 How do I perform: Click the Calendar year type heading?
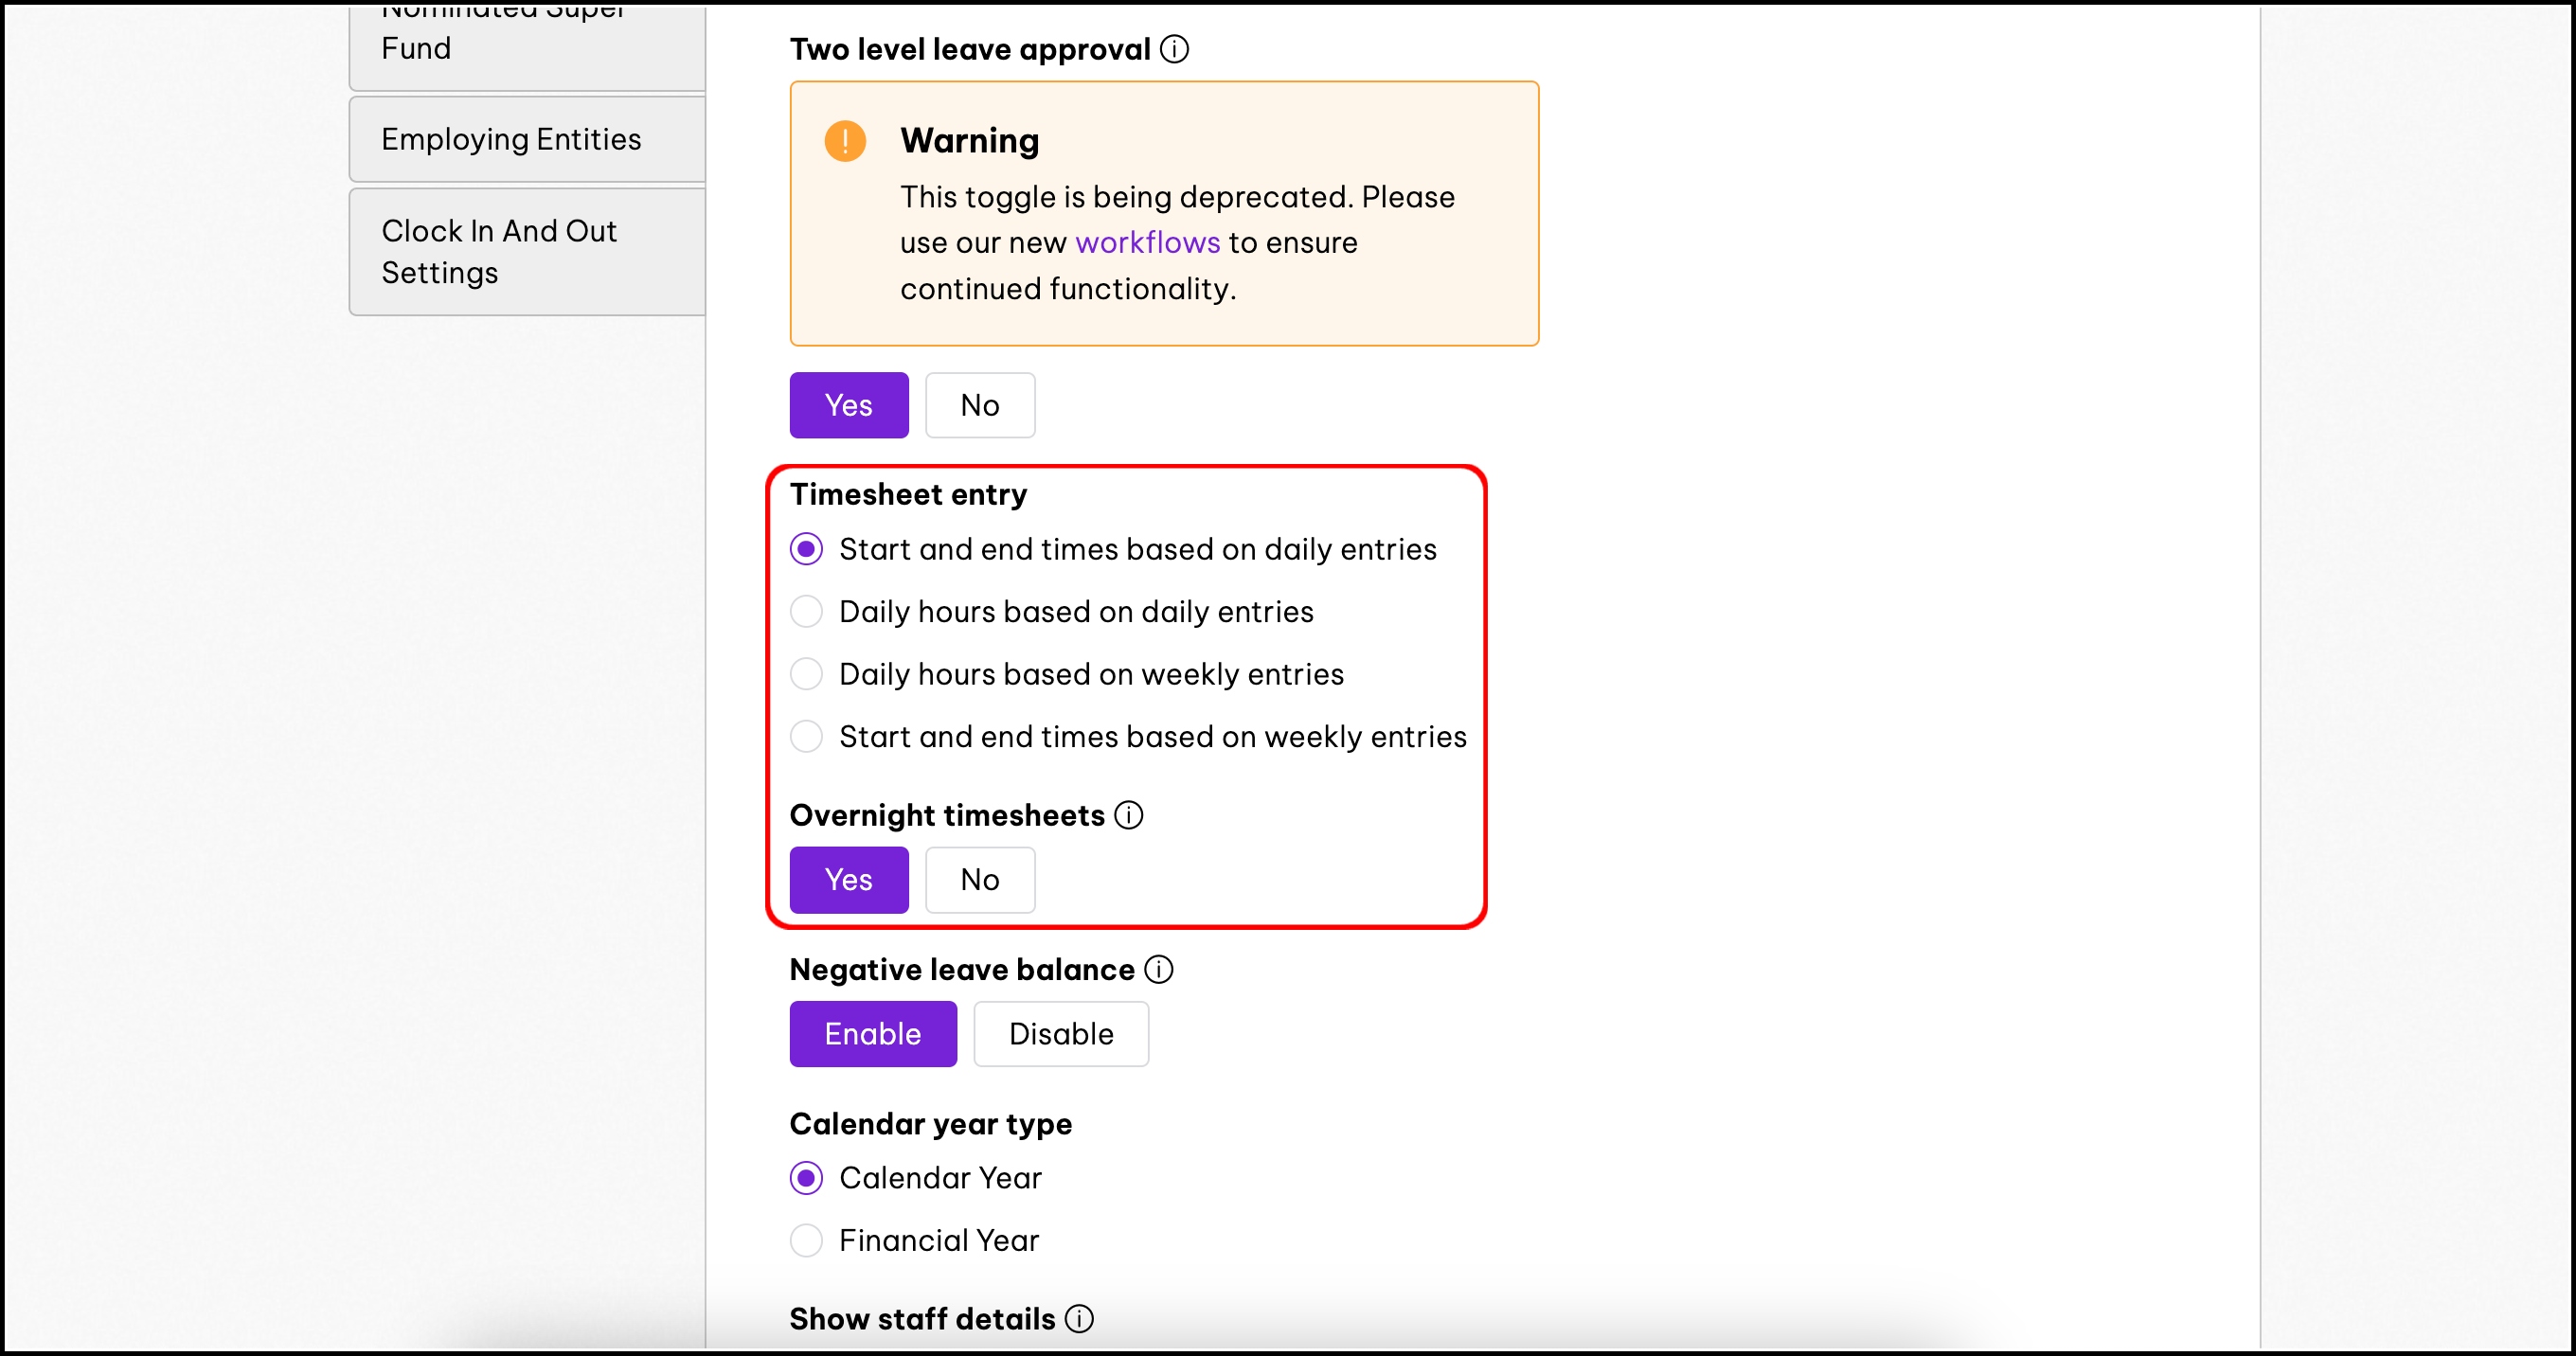[930, 1124]
